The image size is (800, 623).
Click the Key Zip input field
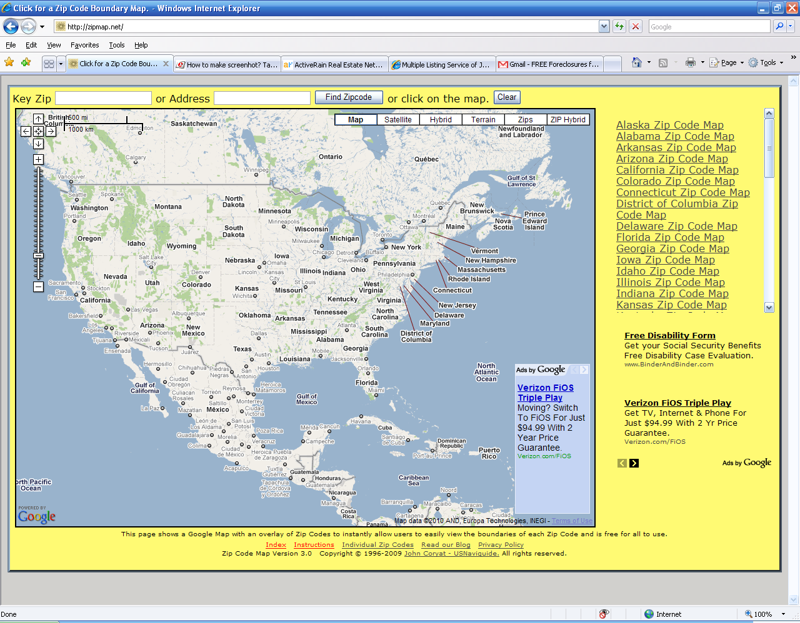tap(103, 98)
